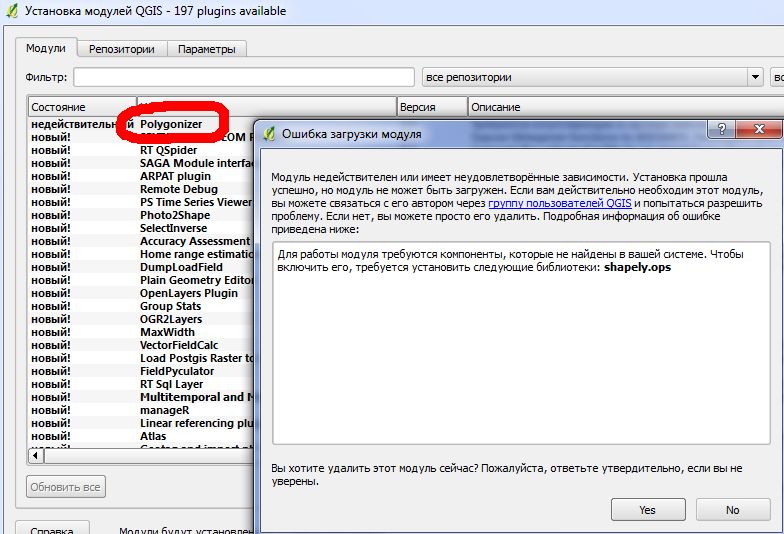Click the 'недействительный' status of Polygonizer
This screenshot has height=534, width=784.
tap(82, 124)
